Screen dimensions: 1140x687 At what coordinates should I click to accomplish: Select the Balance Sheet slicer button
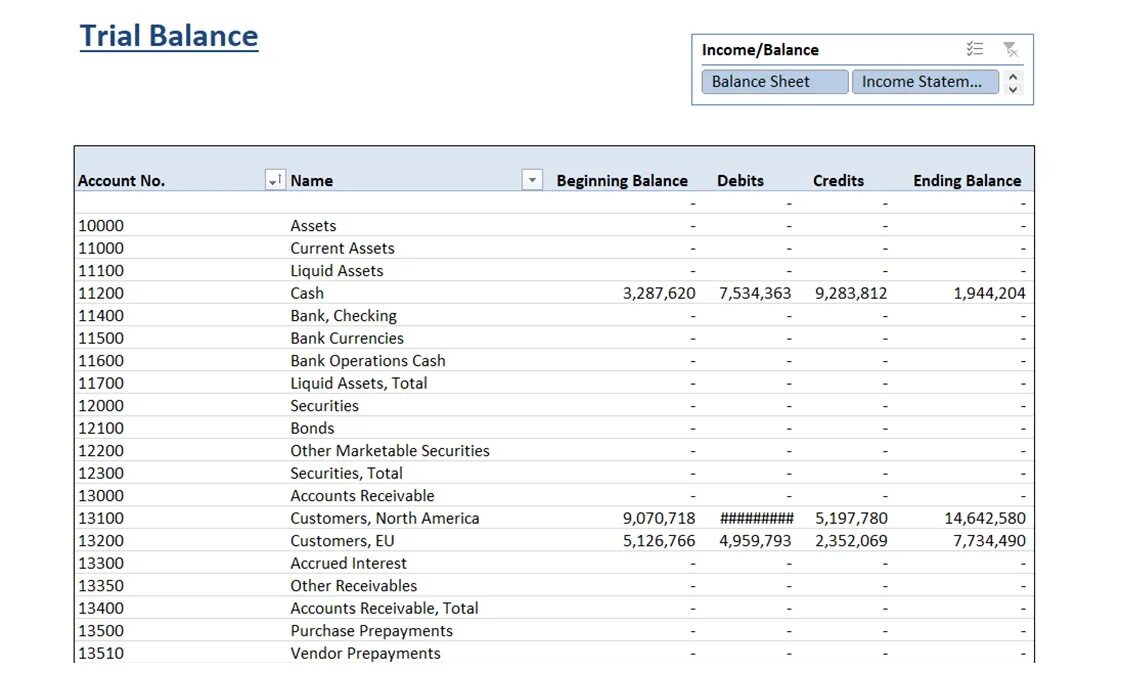tap(774, 81)
